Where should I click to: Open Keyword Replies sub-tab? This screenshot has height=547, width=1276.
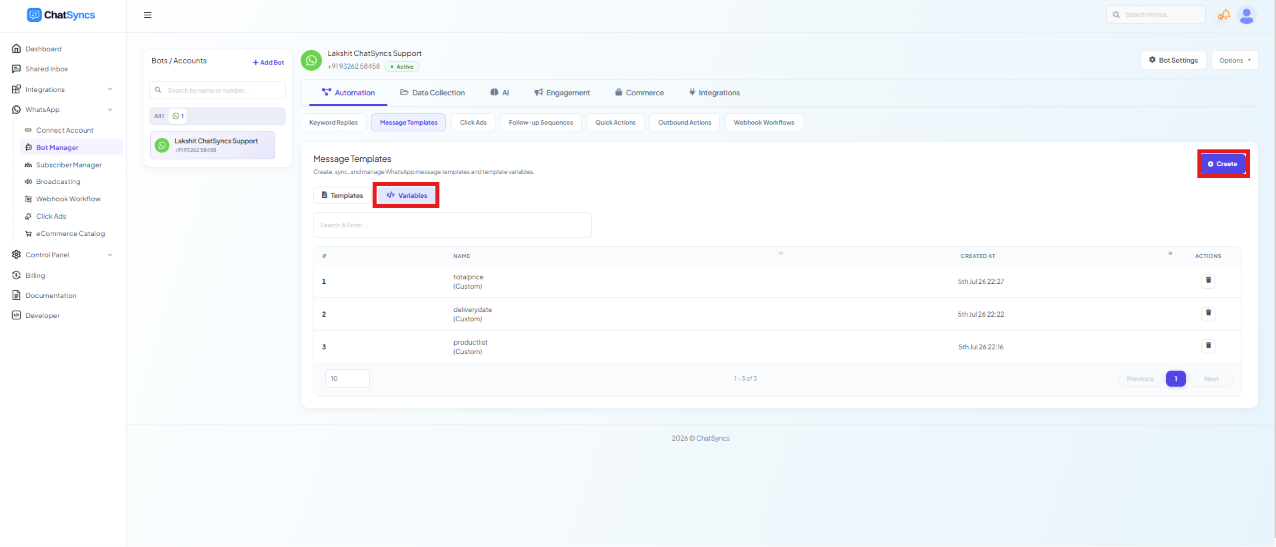pyautogui.click(x=333, y=122)
